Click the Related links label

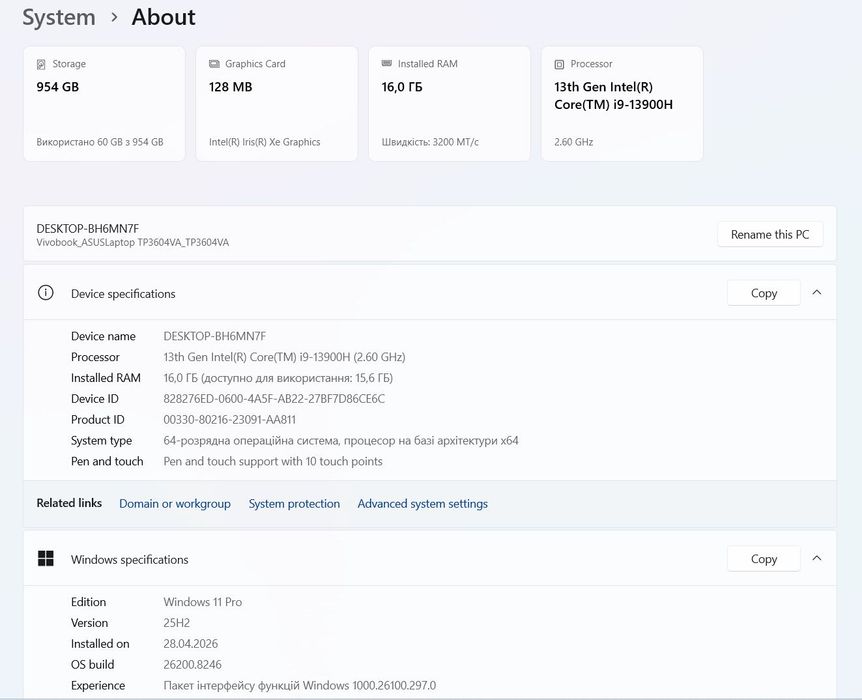tap(69, 503)
